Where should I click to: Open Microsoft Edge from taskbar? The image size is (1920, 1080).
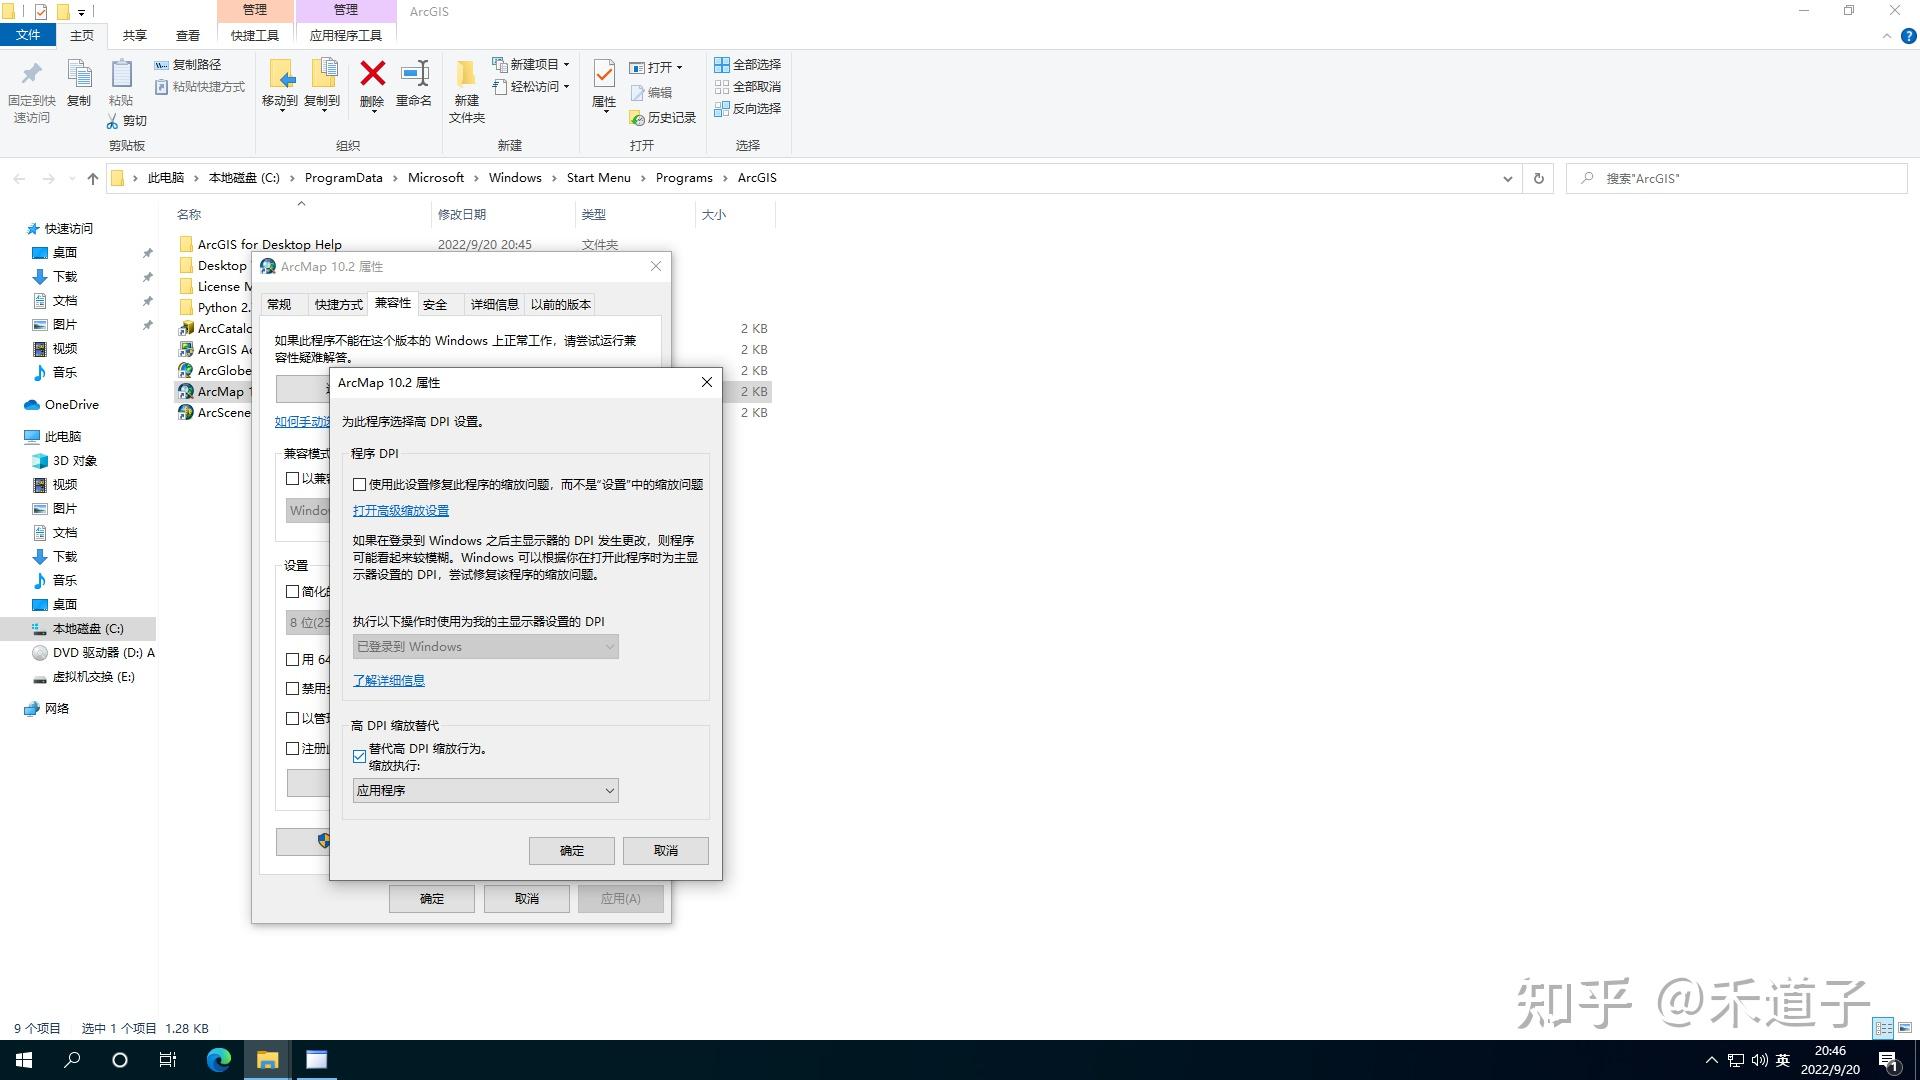(219, 1060)
